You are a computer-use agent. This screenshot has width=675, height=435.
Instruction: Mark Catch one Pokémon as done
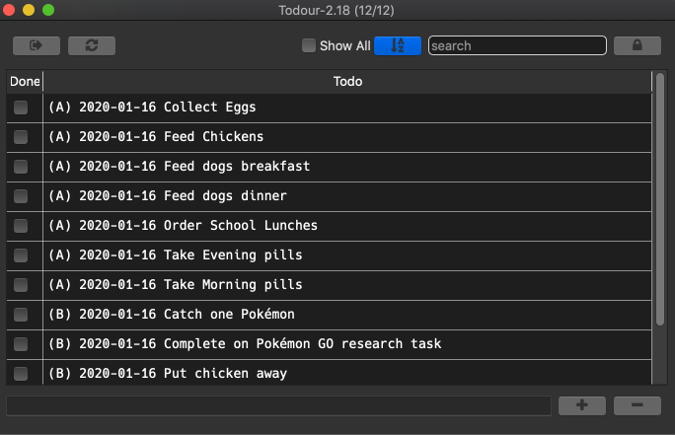[21, 315]
